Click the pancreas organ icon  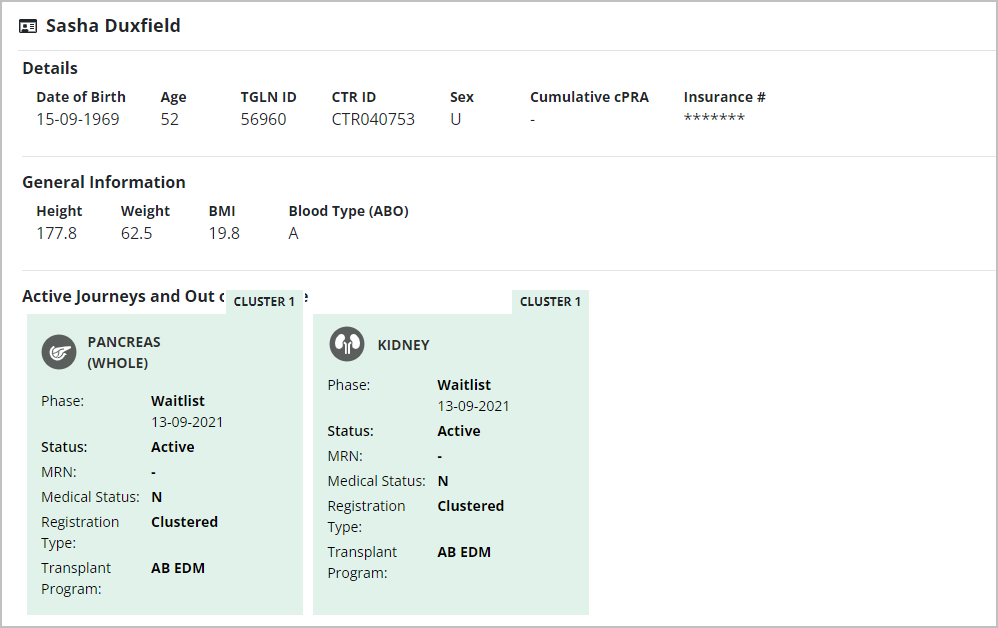pyautogui.click(x=59, y=352)
